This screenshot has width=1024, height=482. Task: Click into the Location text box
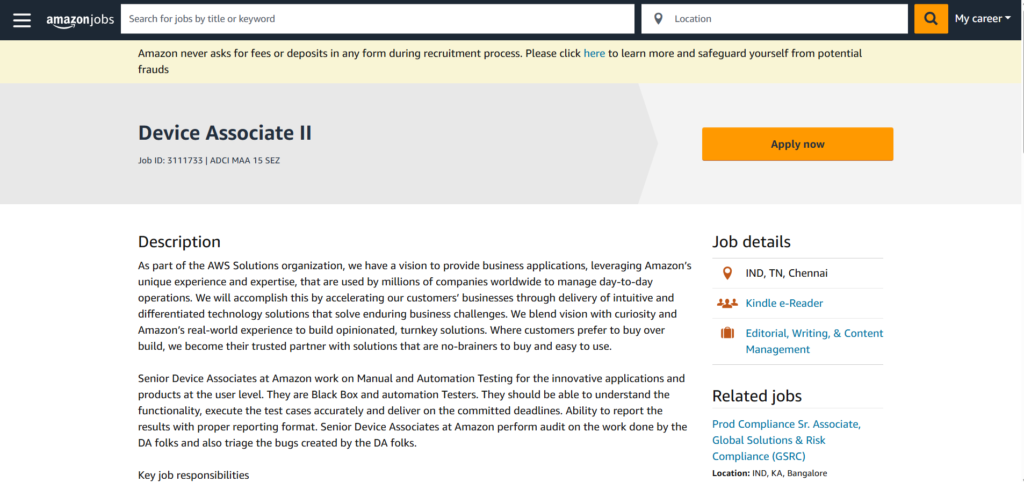[x=785, y=19]
